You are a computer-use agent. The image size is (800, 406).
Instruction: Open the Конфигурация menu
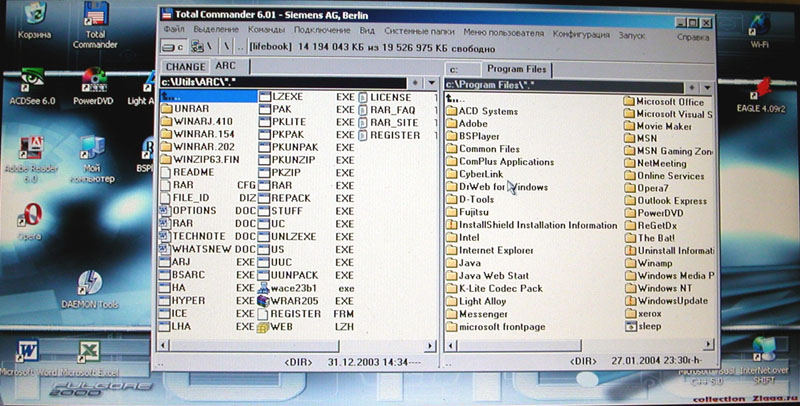click(581, 34)
